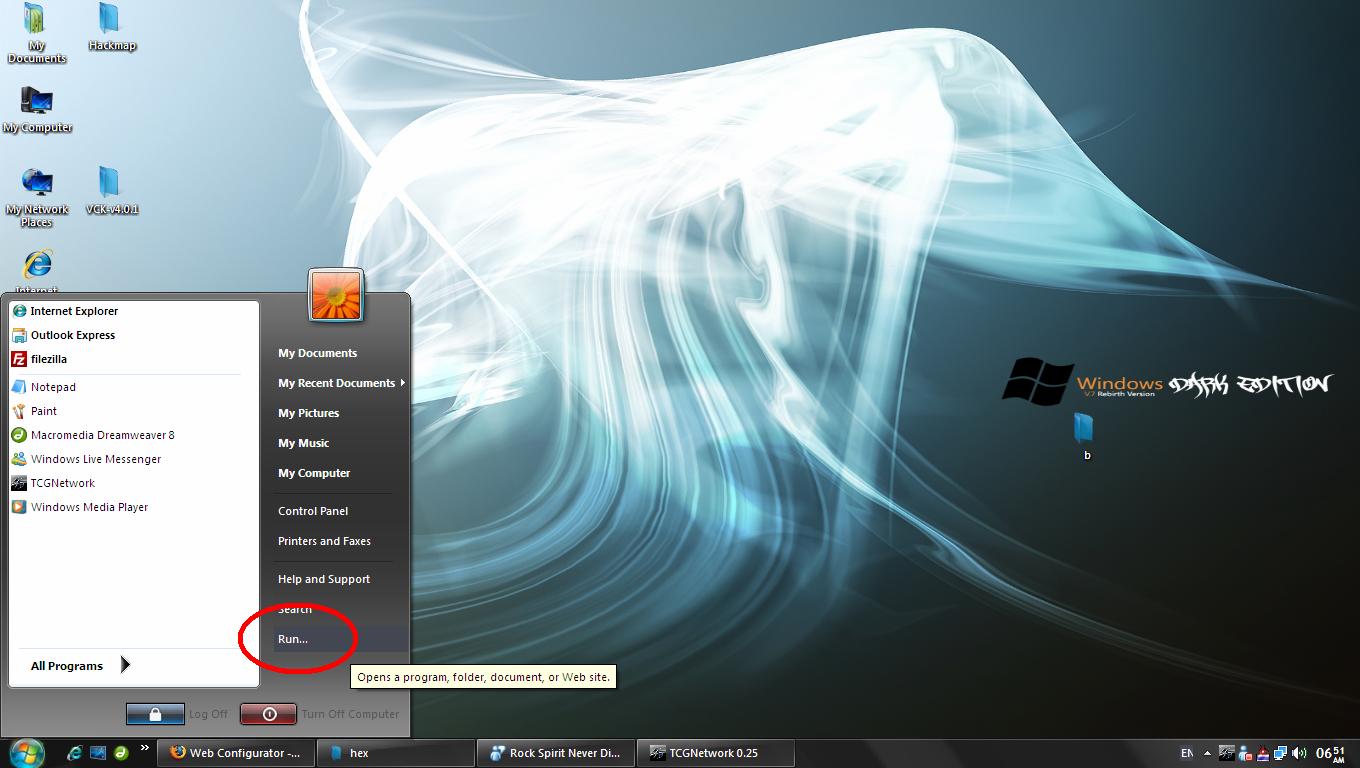Open My Documents from Start menu right pane
Screen dimensions: 1360x768
pyautogui.click(x=317, y=353)
